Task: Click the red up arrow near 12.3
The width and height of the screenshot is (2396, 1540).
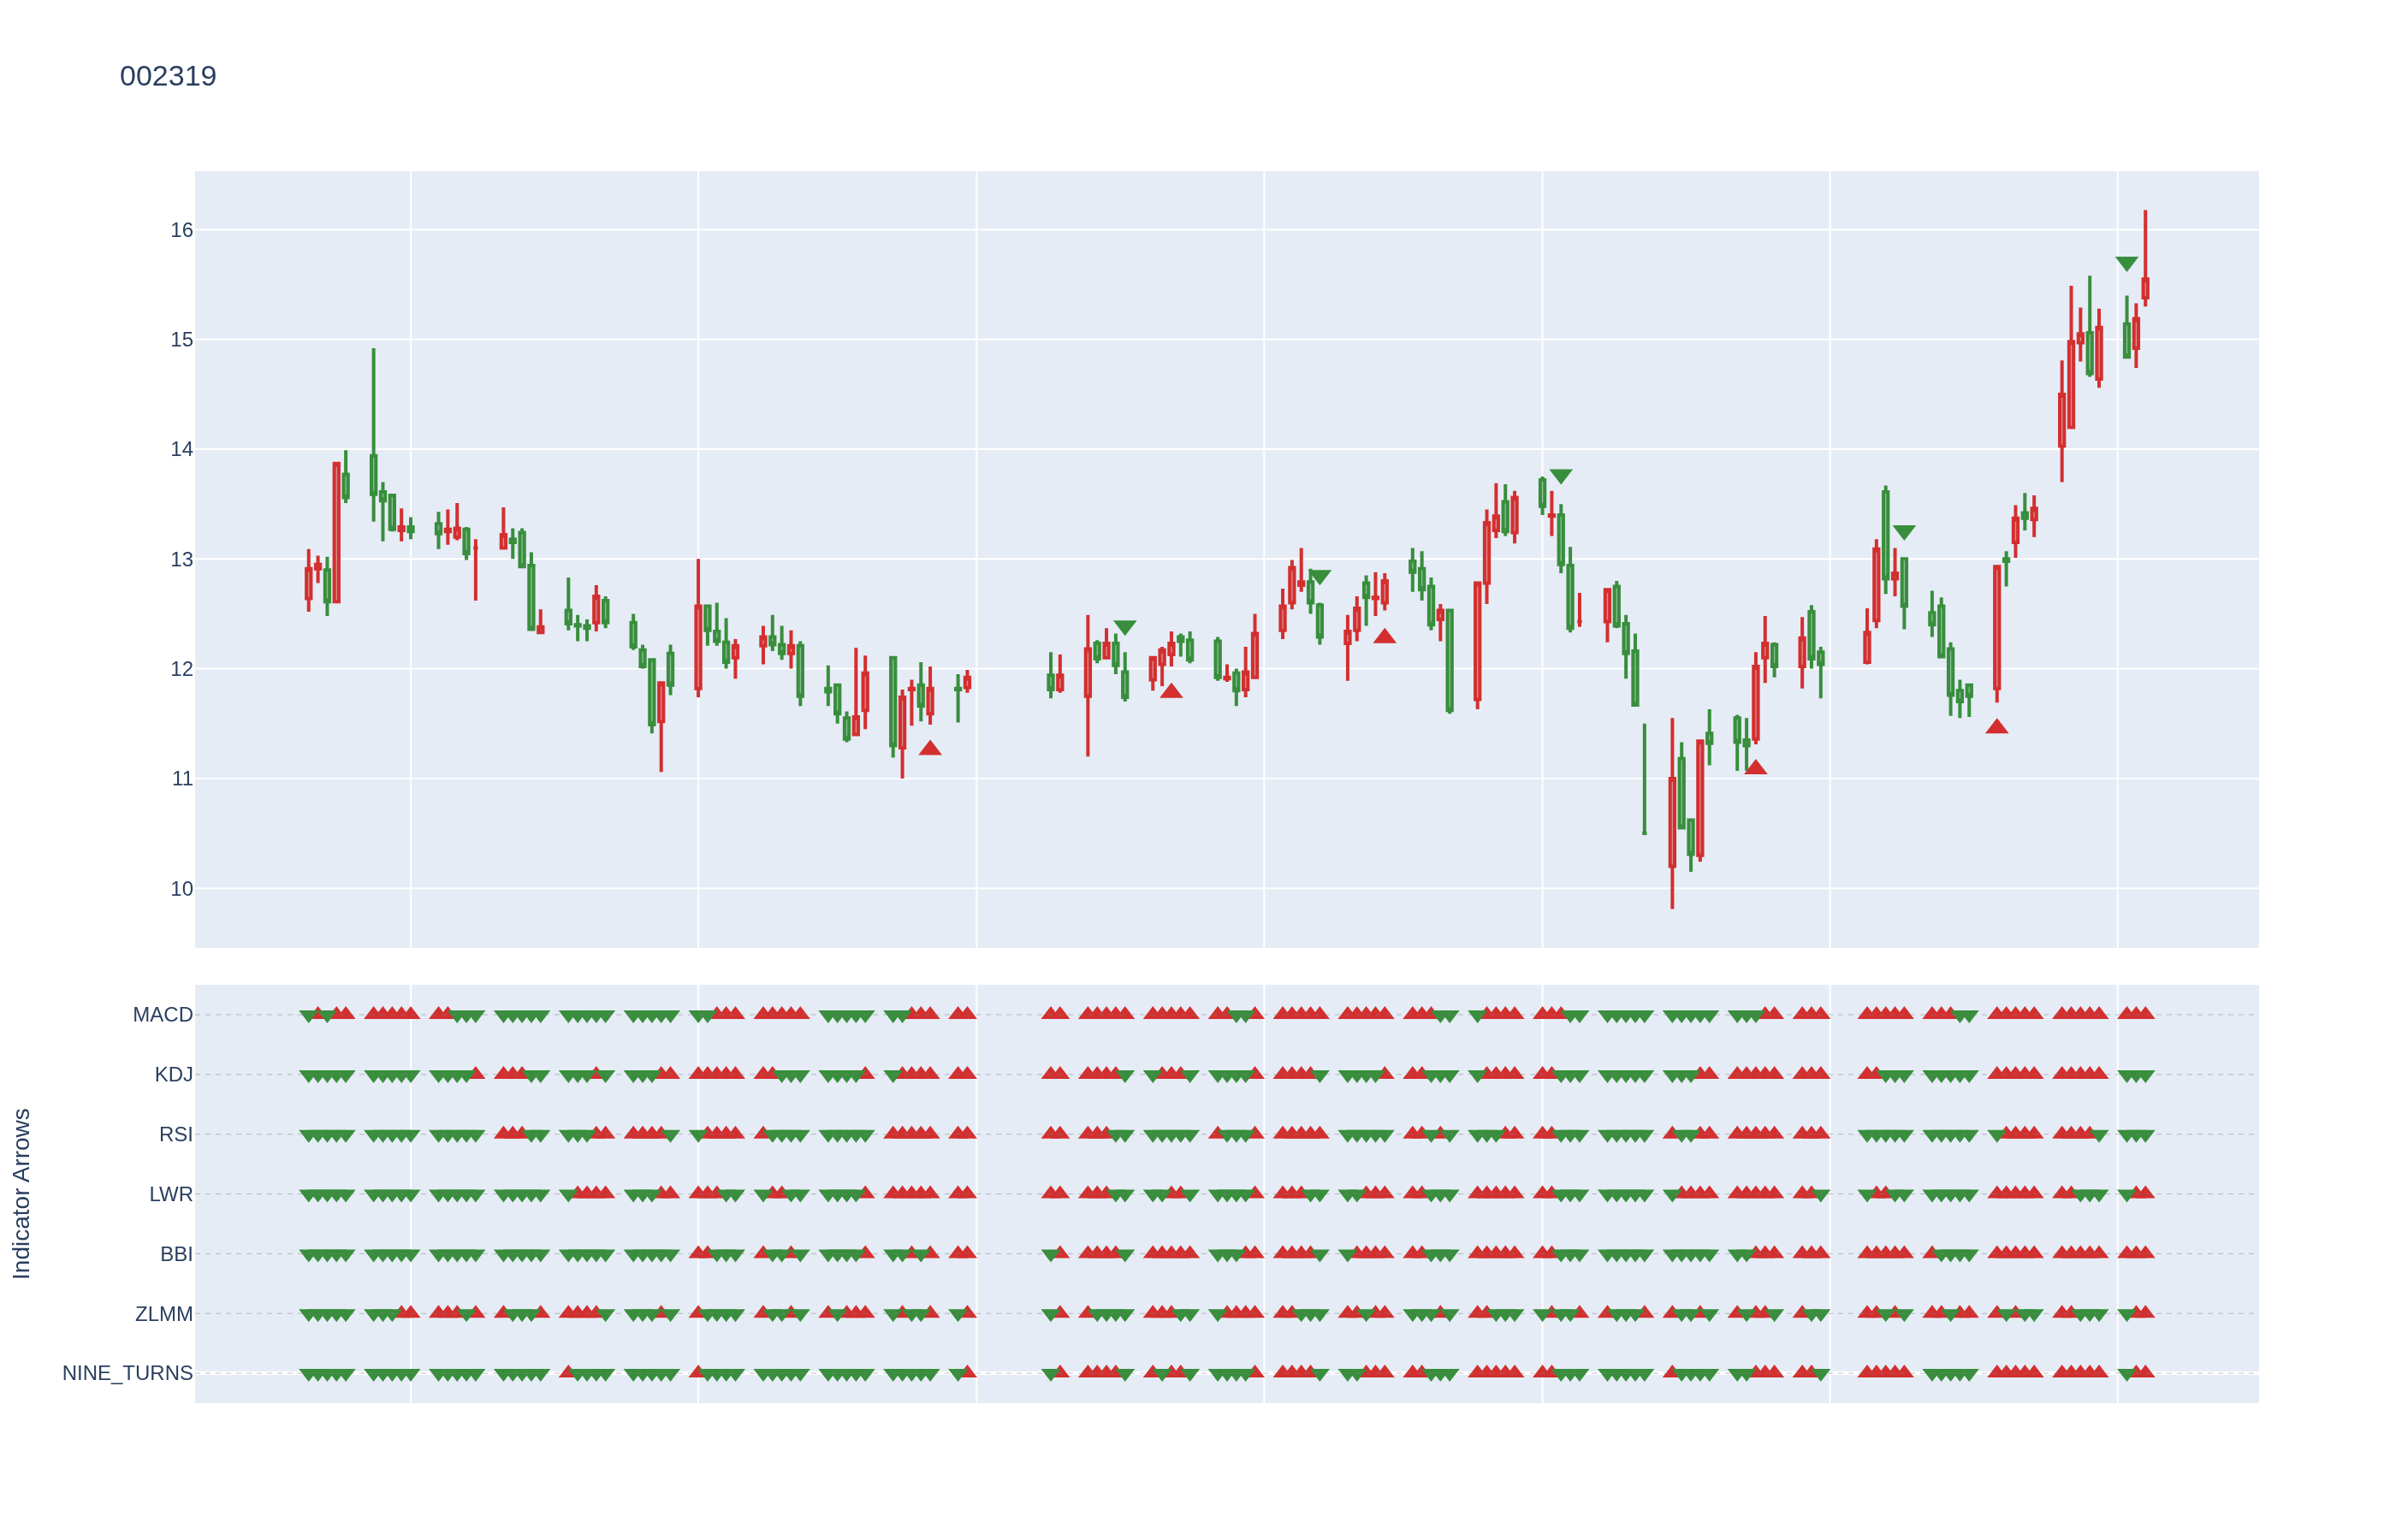Action: click(1384, 636)
